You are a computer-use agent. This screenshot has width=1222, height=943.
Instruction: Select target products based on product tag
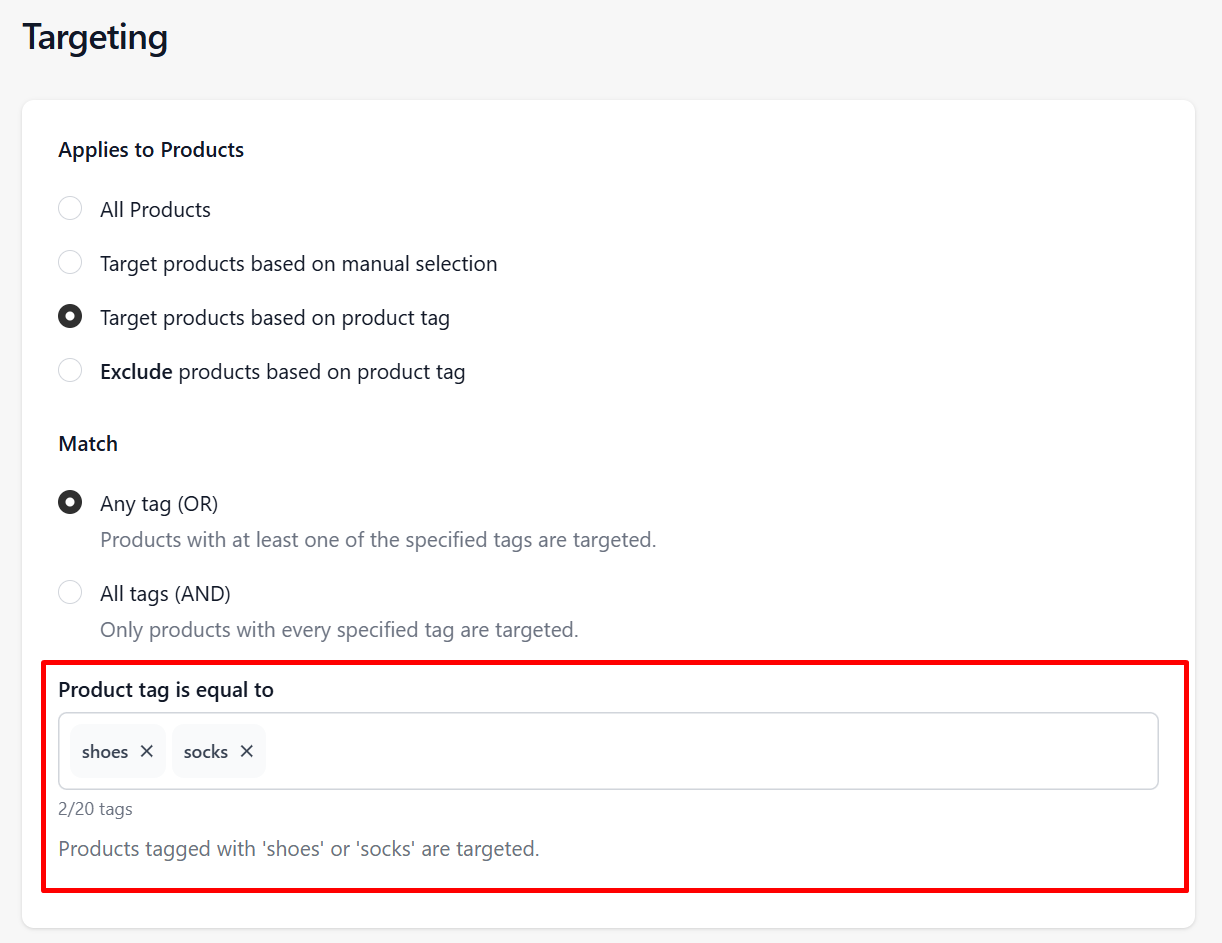[70, 317]
